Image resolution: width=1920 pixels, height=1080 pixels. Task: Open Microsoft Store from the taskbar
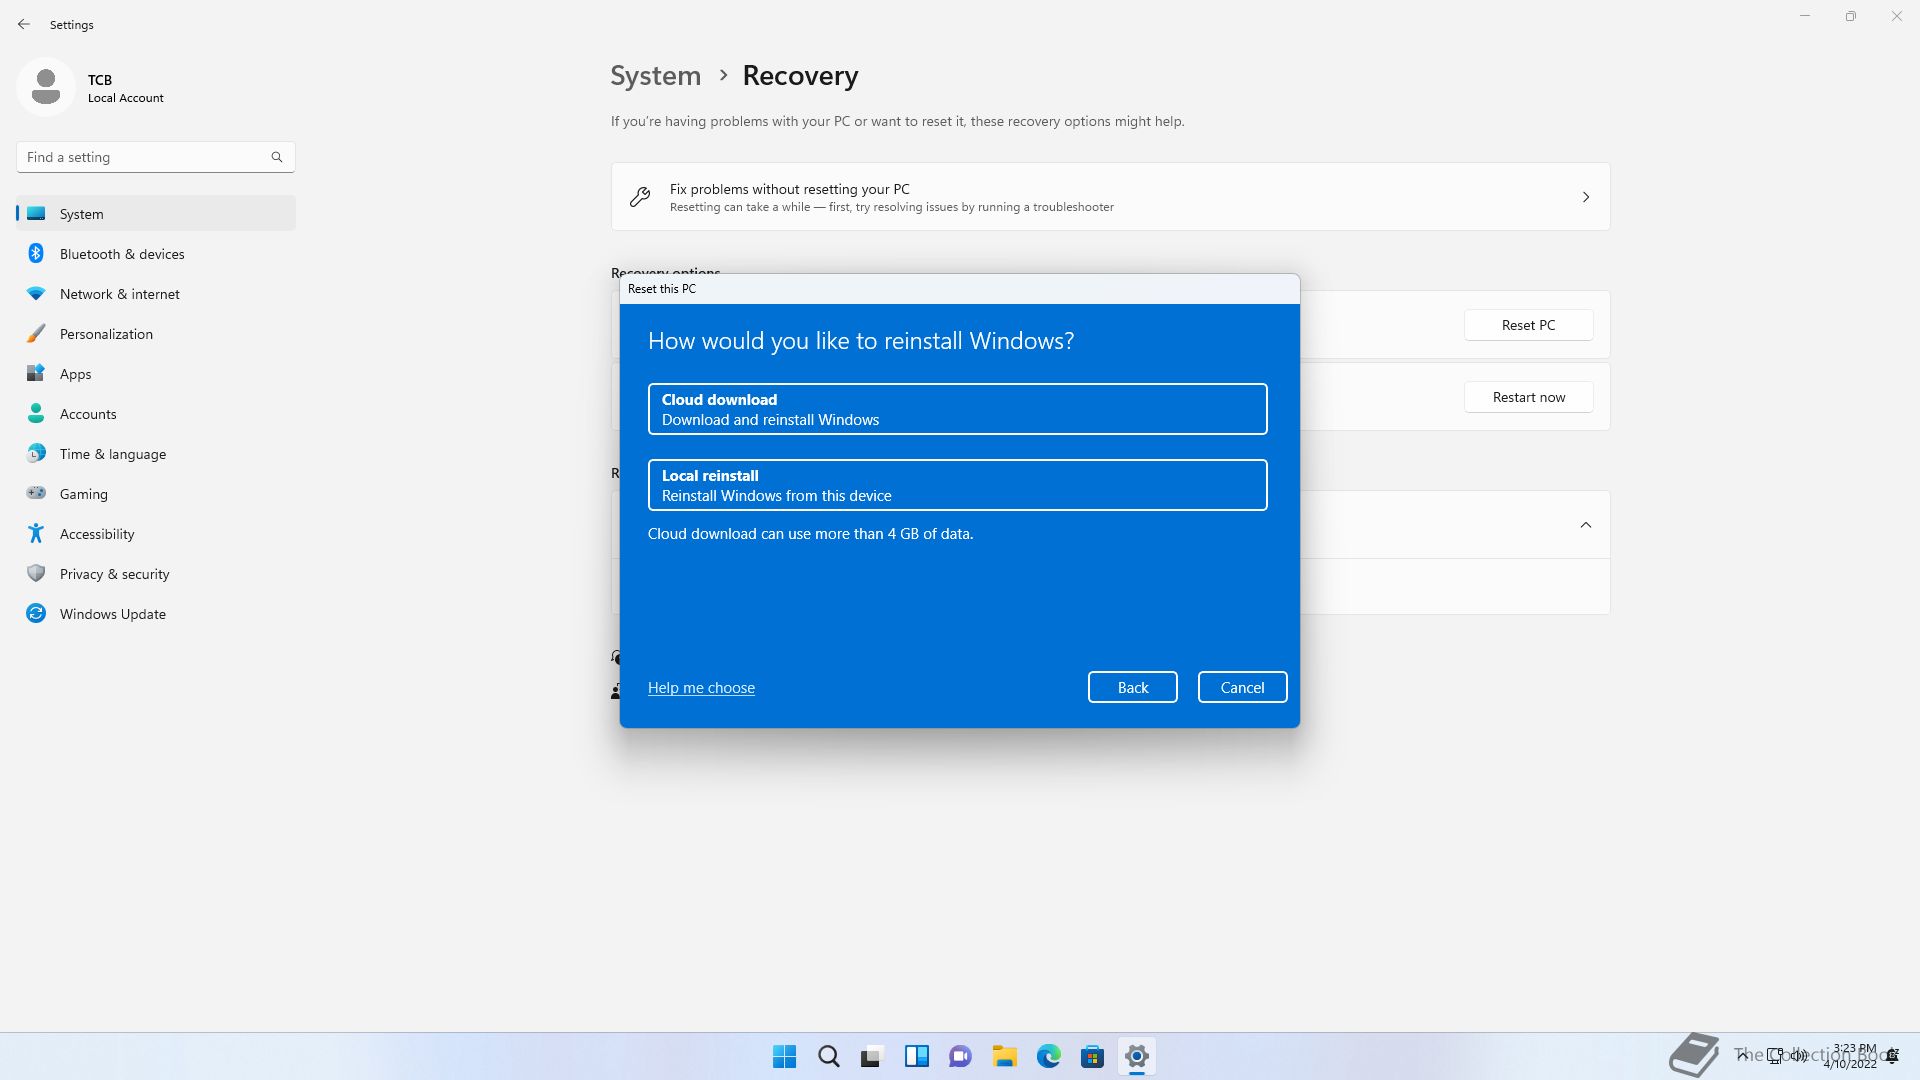click(1093, 1056)
